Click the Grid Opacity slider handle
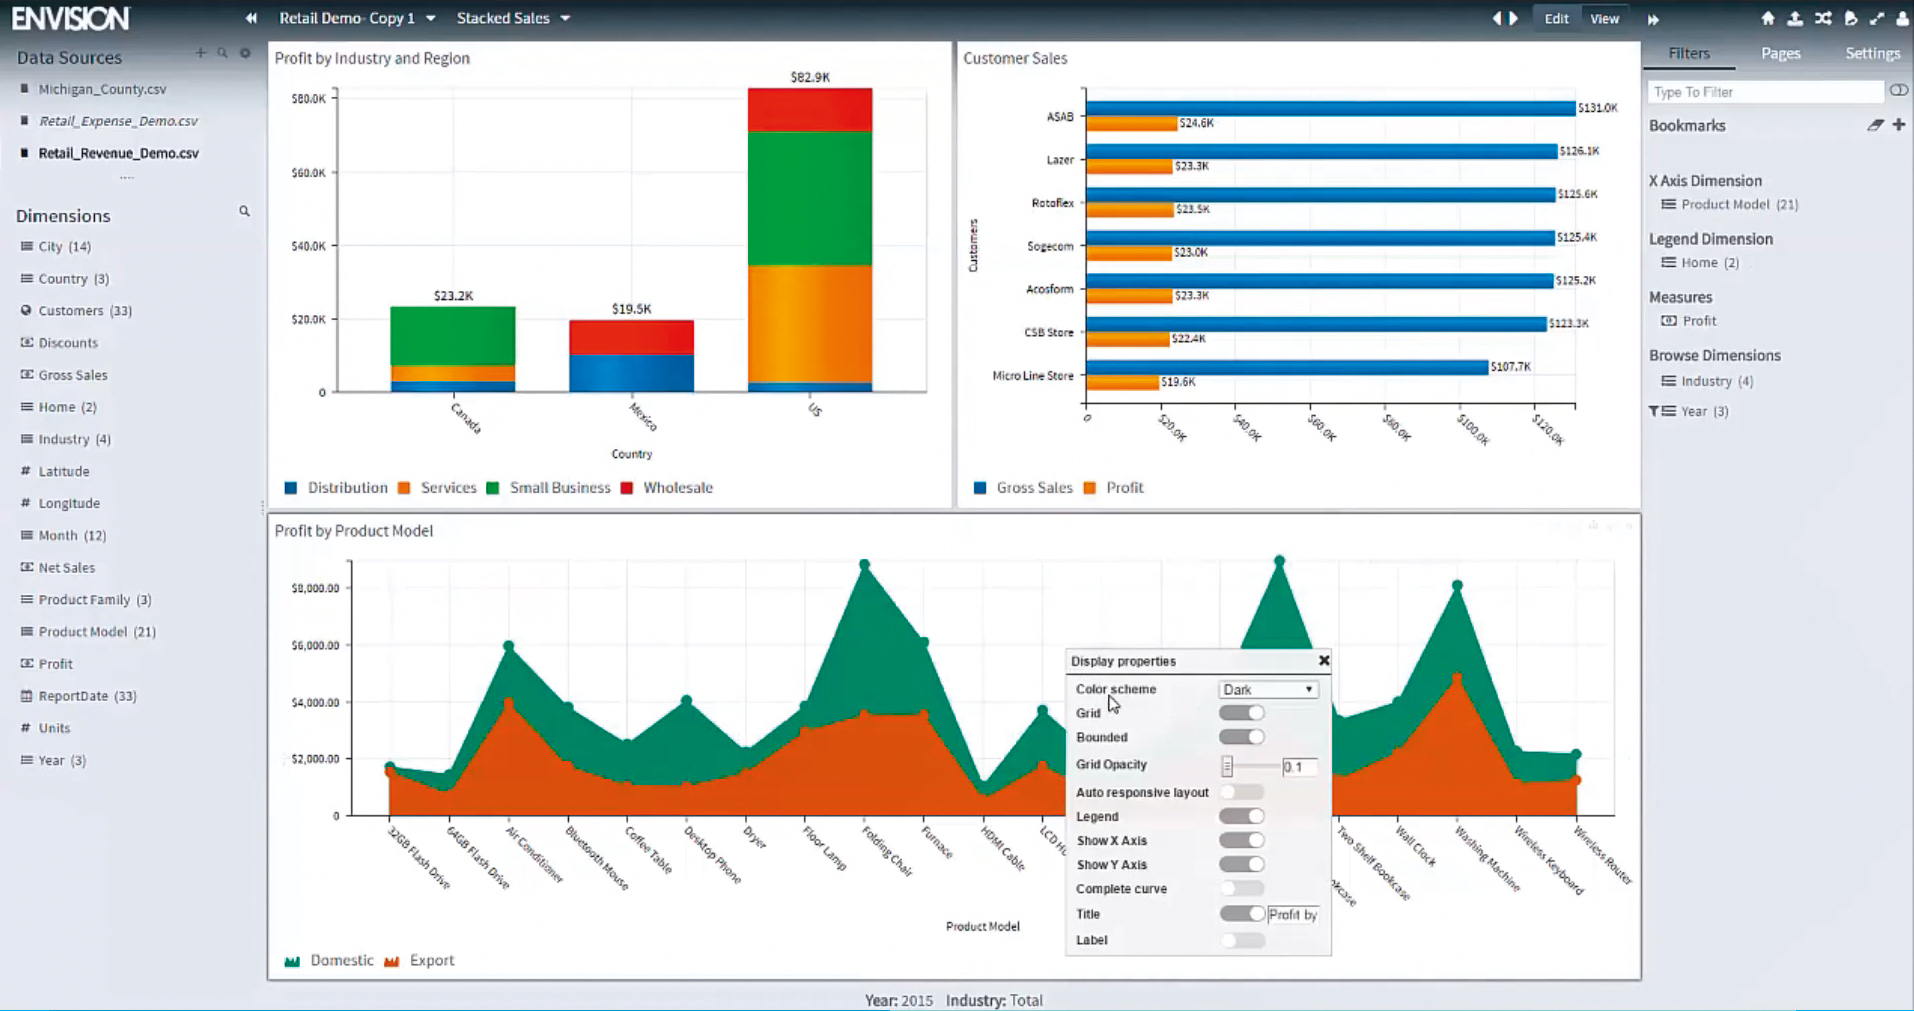Viewport: 1914px width, 1011px height. click(x=1227, y=767)
